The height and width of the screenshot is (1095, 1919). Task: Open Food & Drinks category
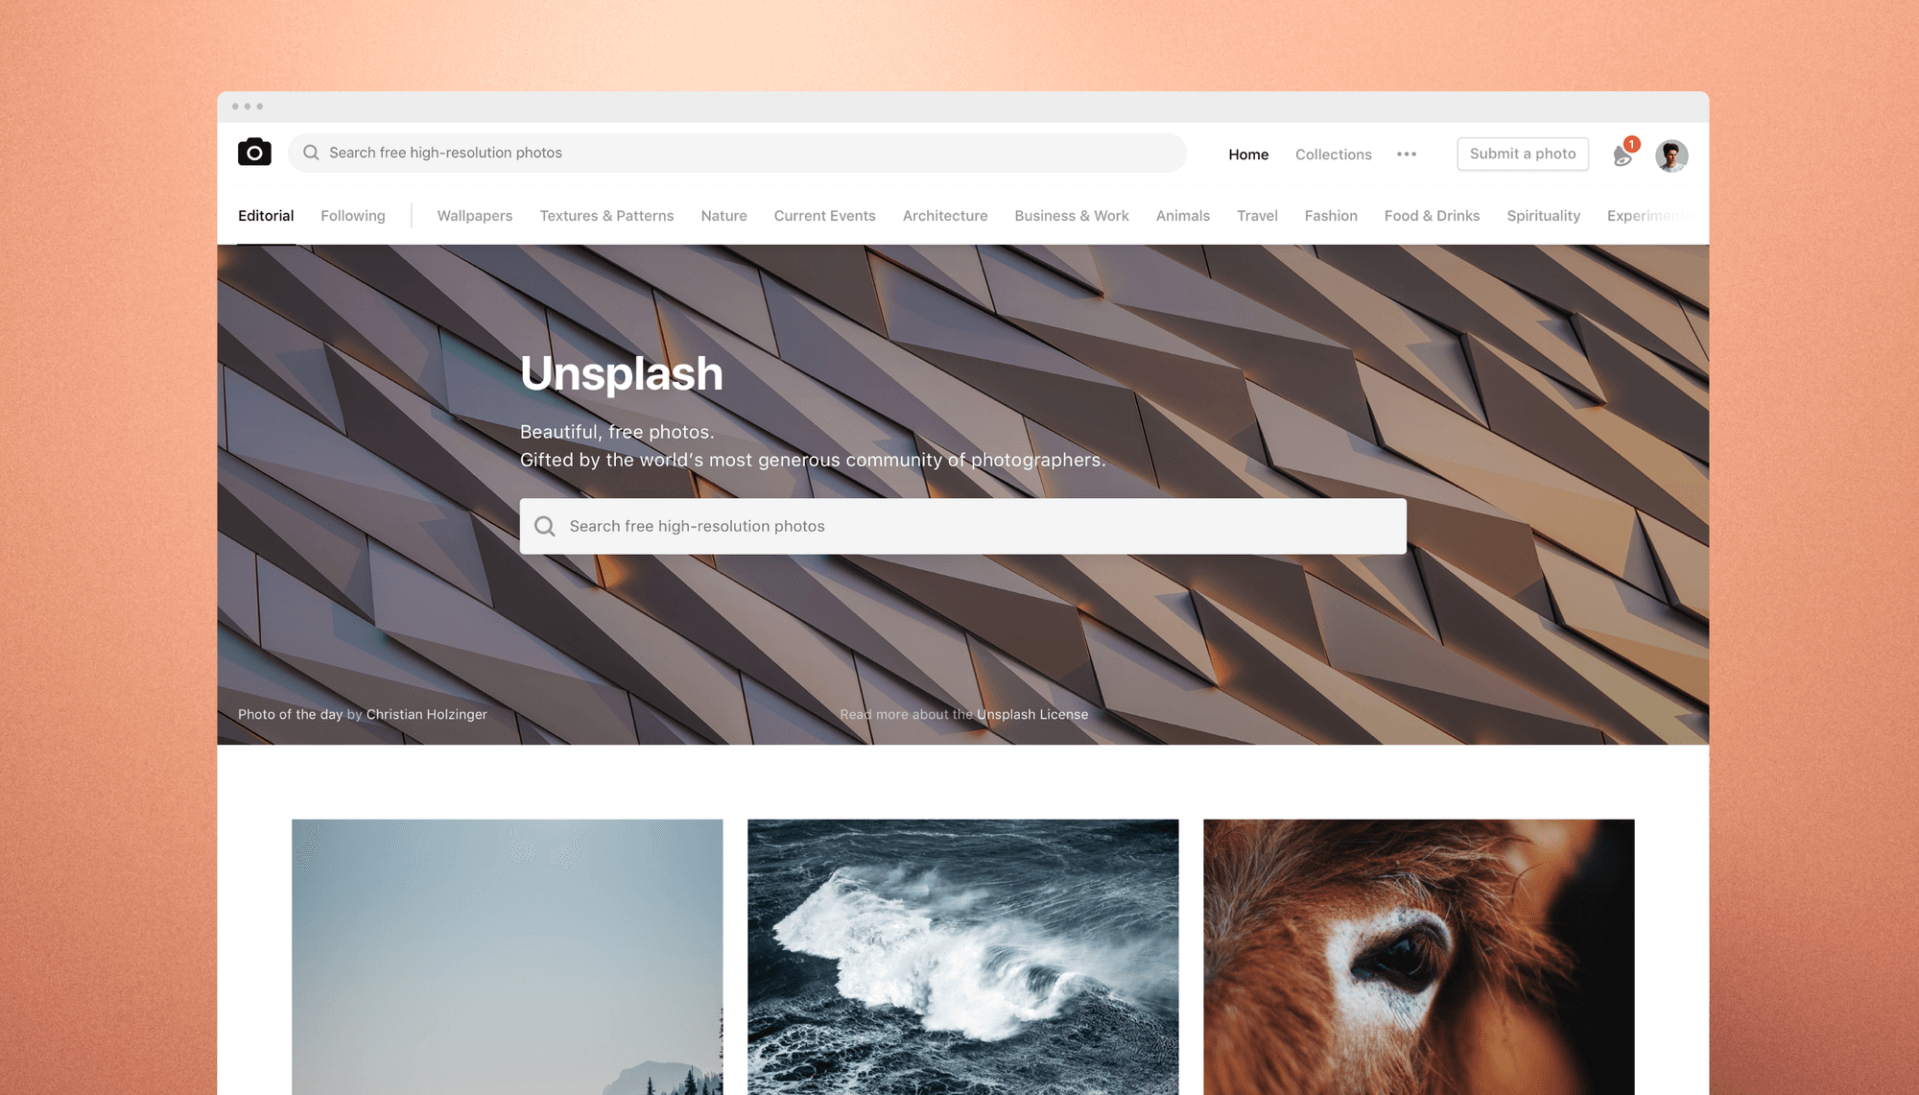[x=1431, y=216]
